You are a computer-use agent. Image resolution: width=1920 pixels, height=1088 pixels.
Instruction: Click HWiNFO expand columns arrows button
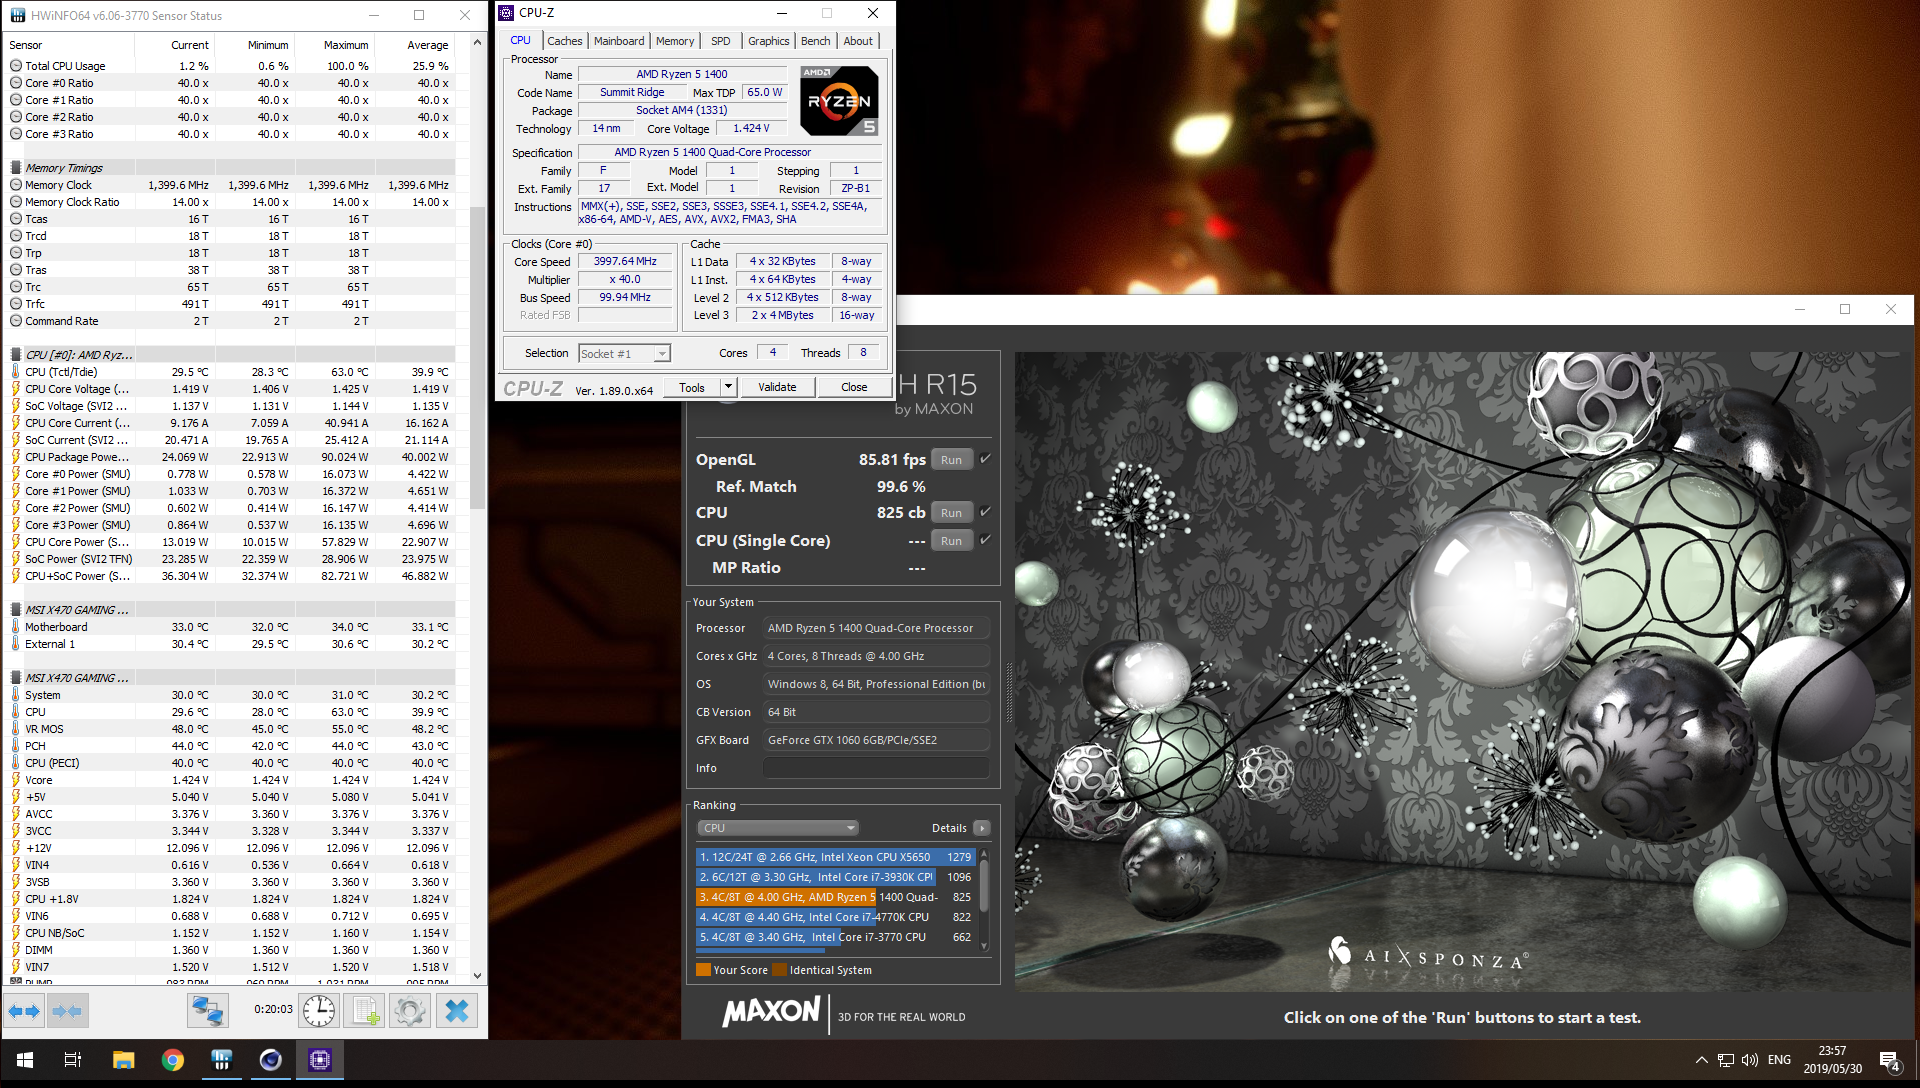tap(25, 1011)
